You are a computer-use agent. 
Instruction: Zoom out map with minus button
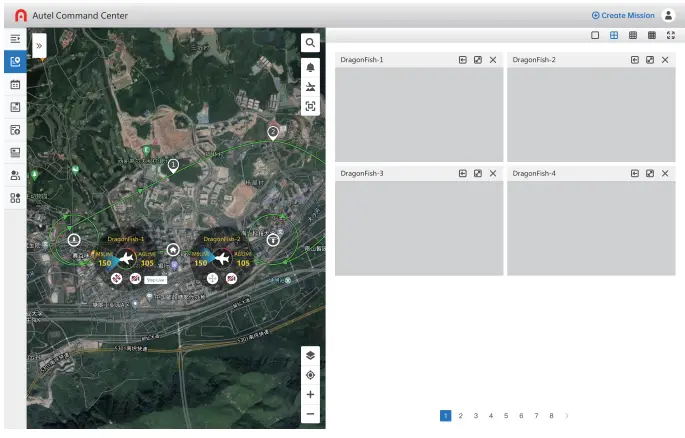310,414
